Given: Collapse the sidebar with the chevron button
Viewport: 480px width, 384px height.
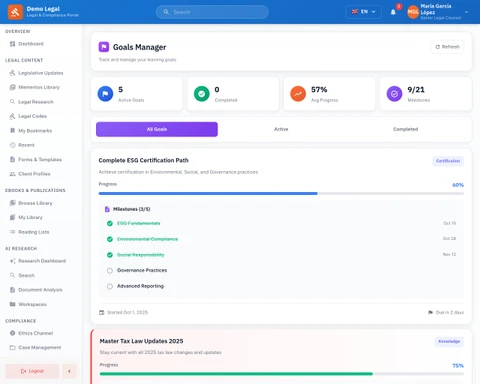Looking at the screenshot, I should [x=69, y=371].
